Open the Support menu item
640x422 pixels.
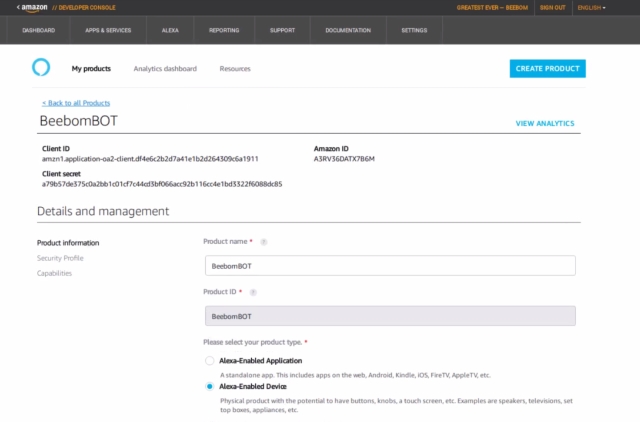click(282, 30)
